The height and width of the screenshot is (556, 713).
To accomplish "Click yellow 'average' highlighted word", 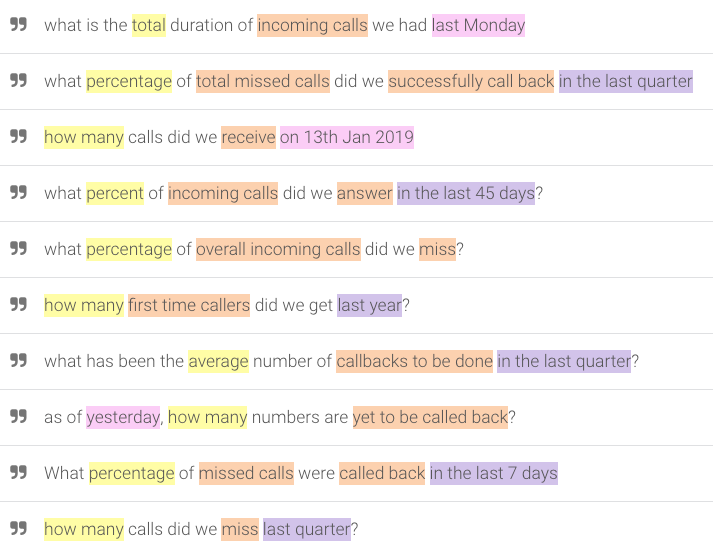I will point(218,361).
